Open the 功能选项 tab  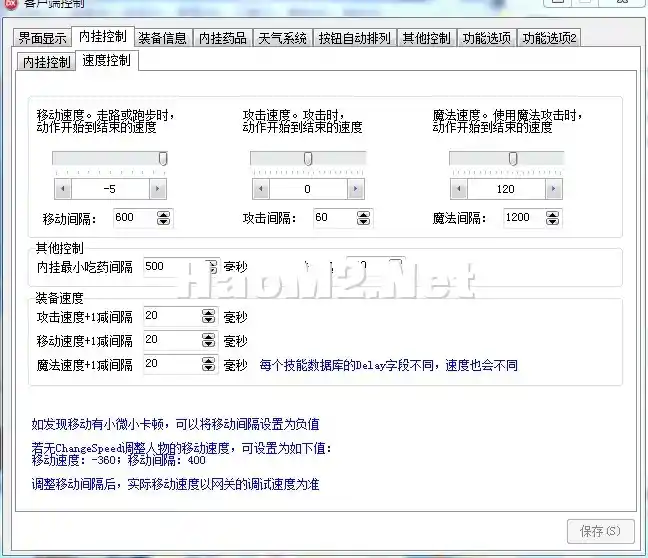[x=486, y=38]
